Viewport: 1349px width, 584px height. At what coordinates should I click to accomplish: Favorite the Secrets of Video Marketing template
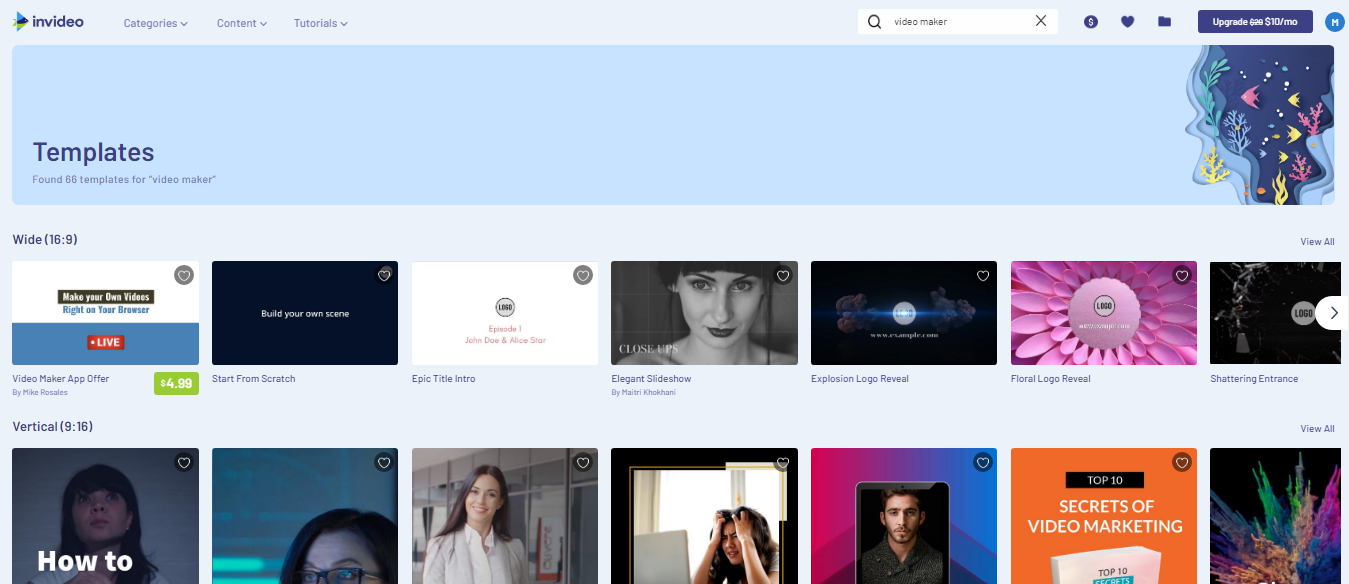(1181, 463)
